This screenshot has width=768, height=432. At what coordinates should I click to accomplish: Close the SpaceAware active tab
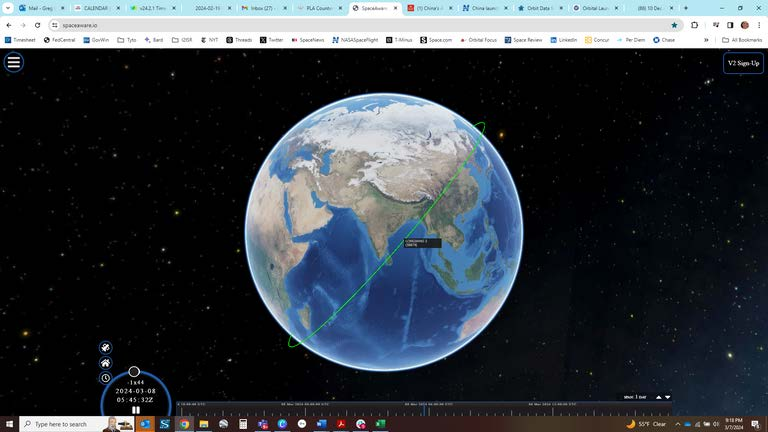click(x=395, y=8)
